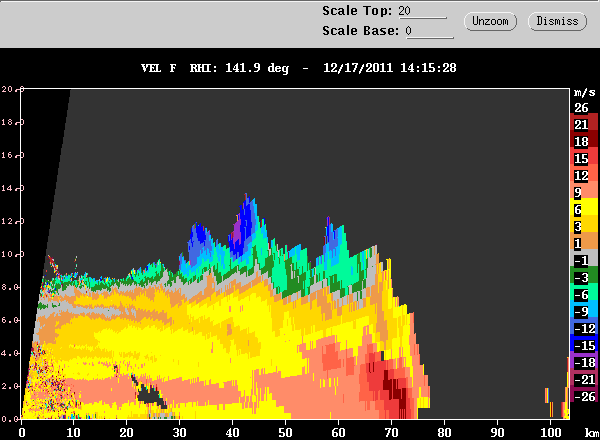Select the -9 m/s light blue swatch
The width and height of the screenshot is (600, 440).
pyautogui.click(x=584, y=309)
